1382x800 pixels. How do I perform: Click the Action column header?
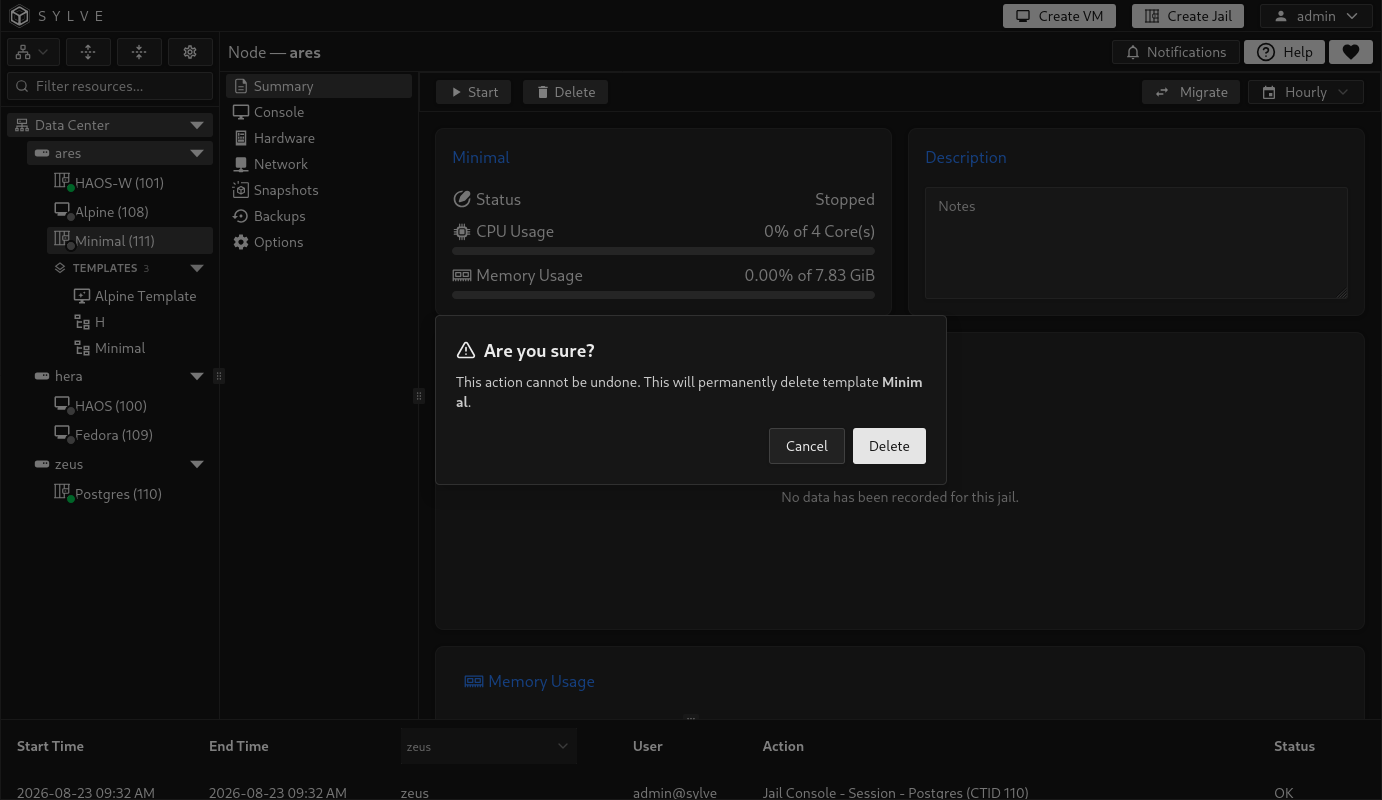click(783, 746)
